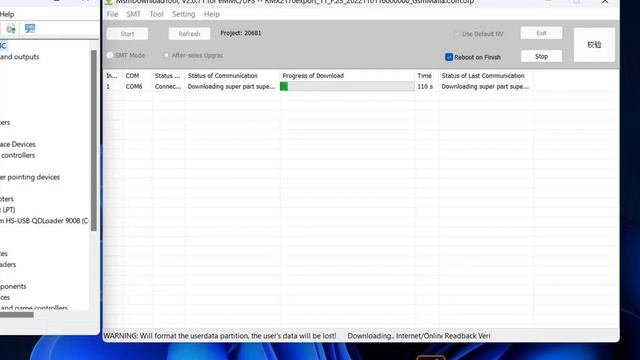Select 'and outputs' entry in Device Manager
Image resolution: width=640 pixels, height=360 pixels.
coord(20,57)
